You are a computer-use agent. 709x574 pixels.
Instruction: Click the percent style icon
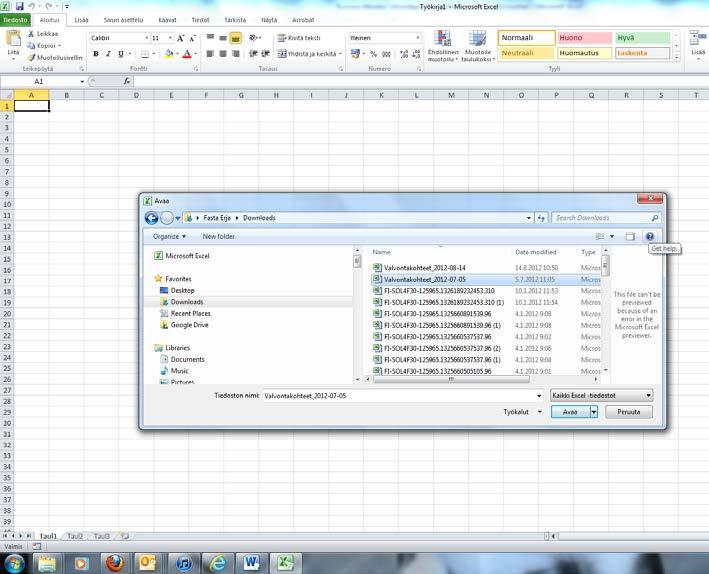click(x=373, y=54)
